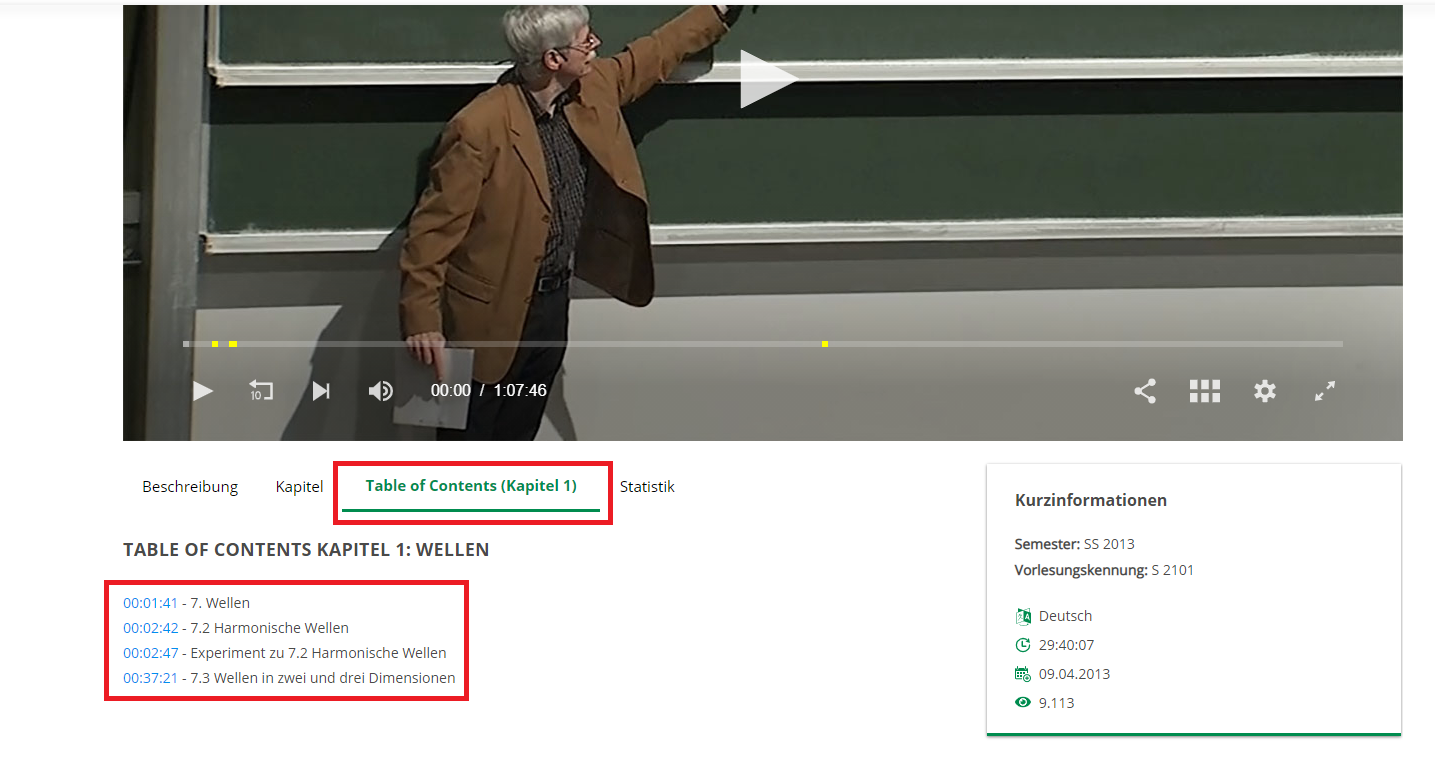Open the Statistik tab
The image size is (1435, 757).
(x=647, y=487)
